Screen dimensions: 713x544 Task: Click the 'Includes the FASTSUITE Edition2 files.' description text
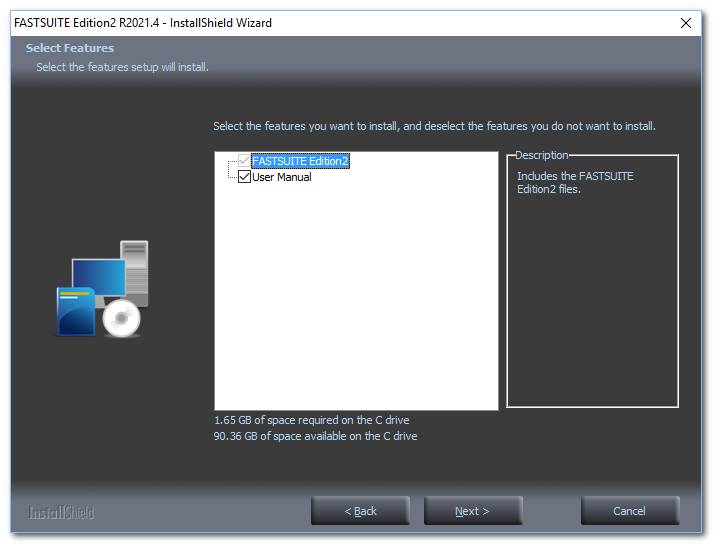click(575, 182)
